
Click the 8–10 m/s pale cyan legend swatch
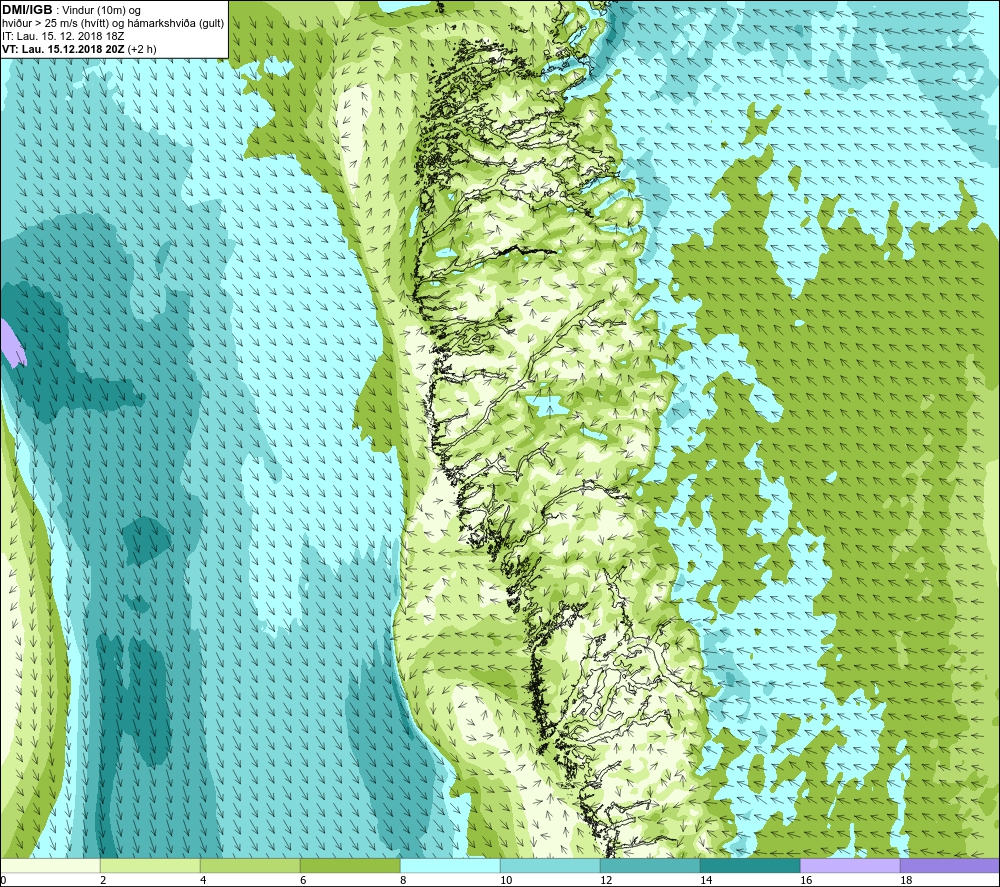[450, 865]
